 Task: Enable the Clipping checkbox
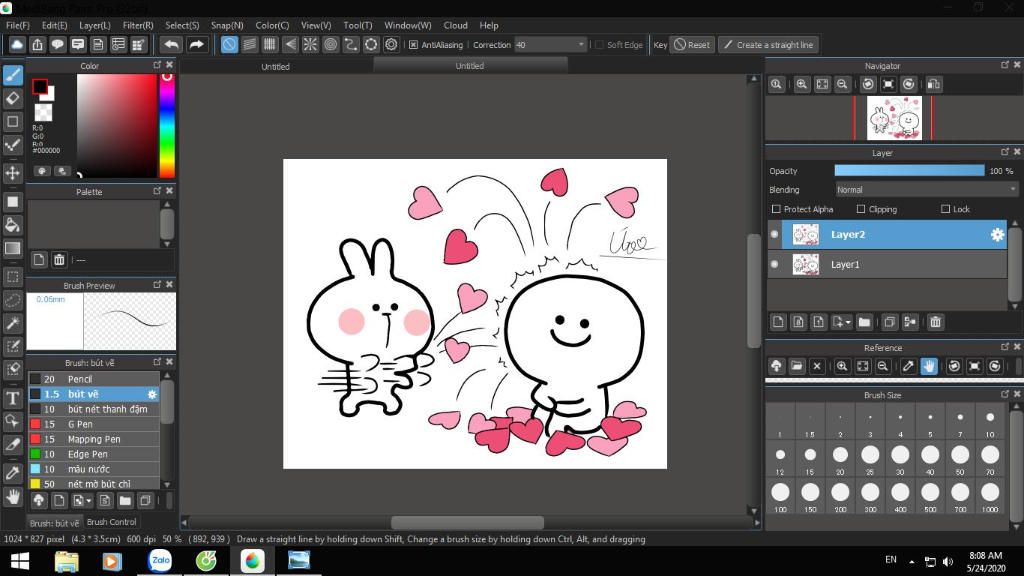point(861,209)
